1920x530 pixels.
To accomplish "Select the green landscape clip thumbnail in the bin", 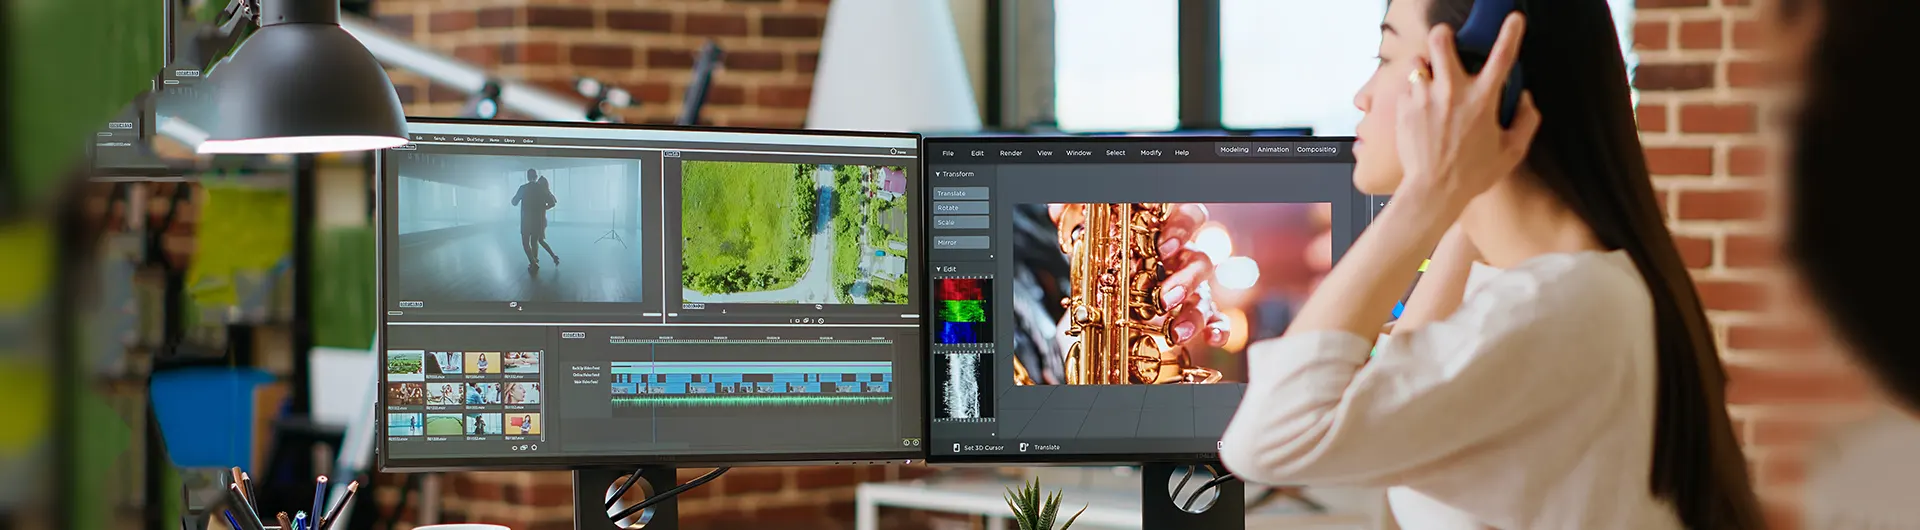I will click(405, 363).
